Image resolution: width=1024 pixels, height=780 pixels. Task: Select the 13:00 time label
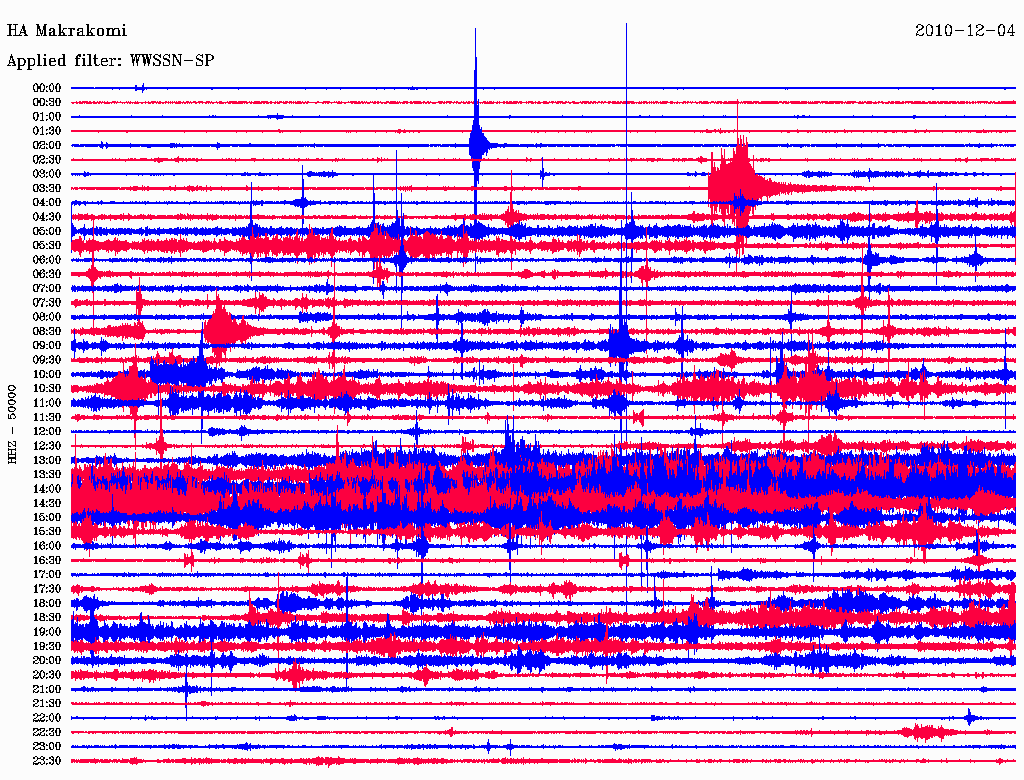point(47,460)
